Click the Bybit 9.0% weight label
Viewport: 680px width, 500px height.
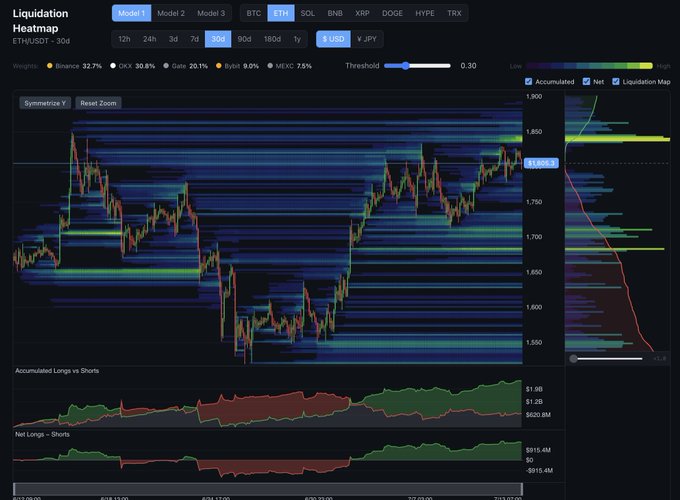tap(242, 66)
